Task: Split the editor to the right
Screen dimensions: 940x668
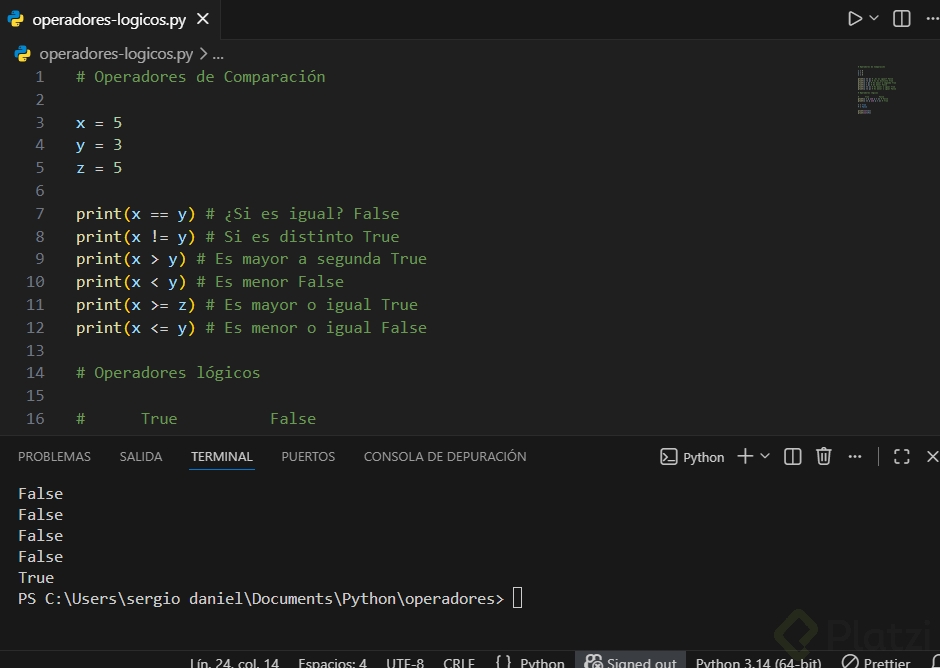Action: coord(902,19)
